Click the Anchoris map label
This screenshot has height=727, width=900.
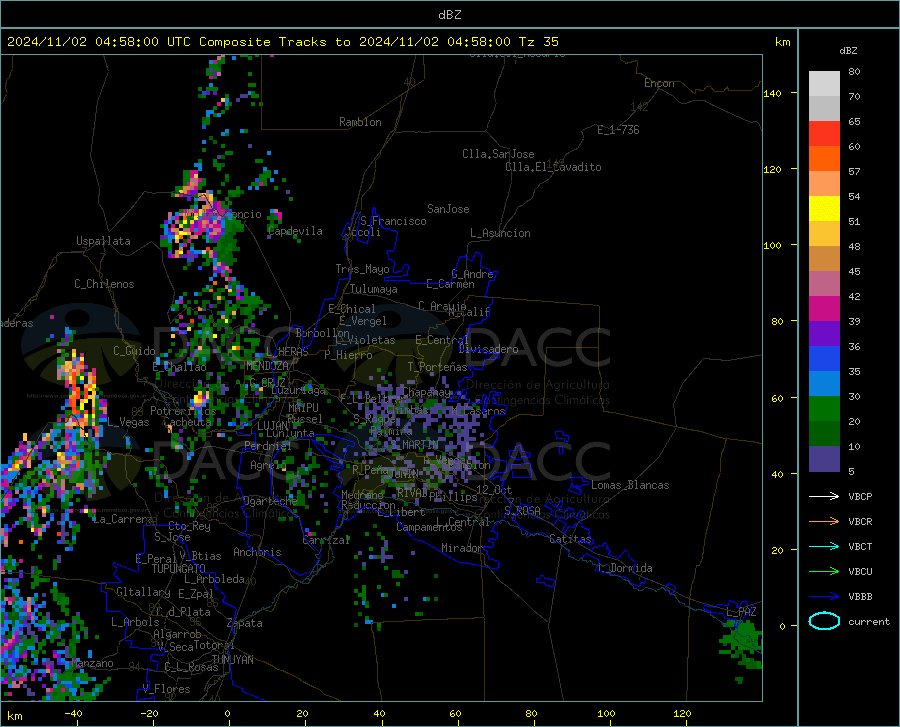[x=257, y=552]
